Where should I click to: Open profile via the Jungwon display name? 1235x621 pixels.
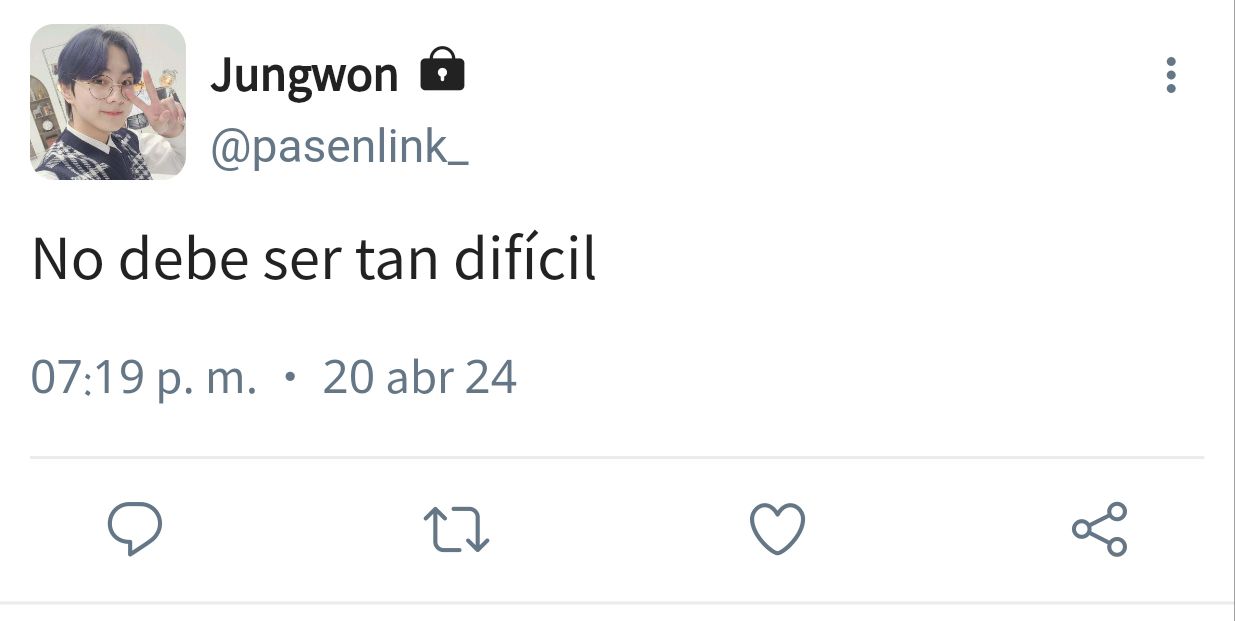click(x=304, y=74)
